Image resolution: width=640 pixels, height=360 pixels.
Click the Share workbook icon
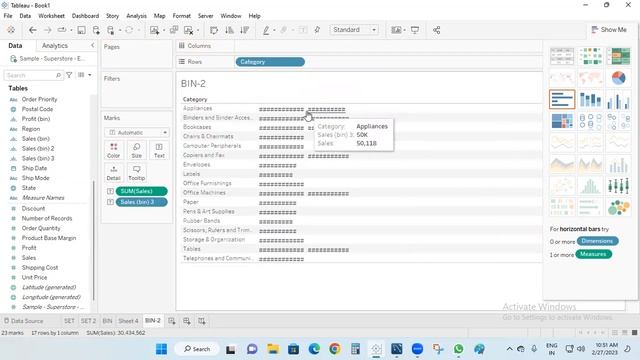coord(436,30)
